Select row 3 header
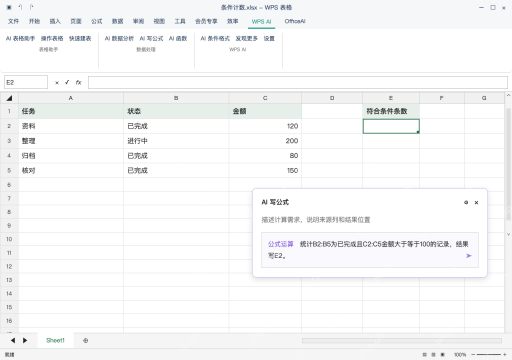The height and width of the screenshot is (360, 512). [9, 141]
